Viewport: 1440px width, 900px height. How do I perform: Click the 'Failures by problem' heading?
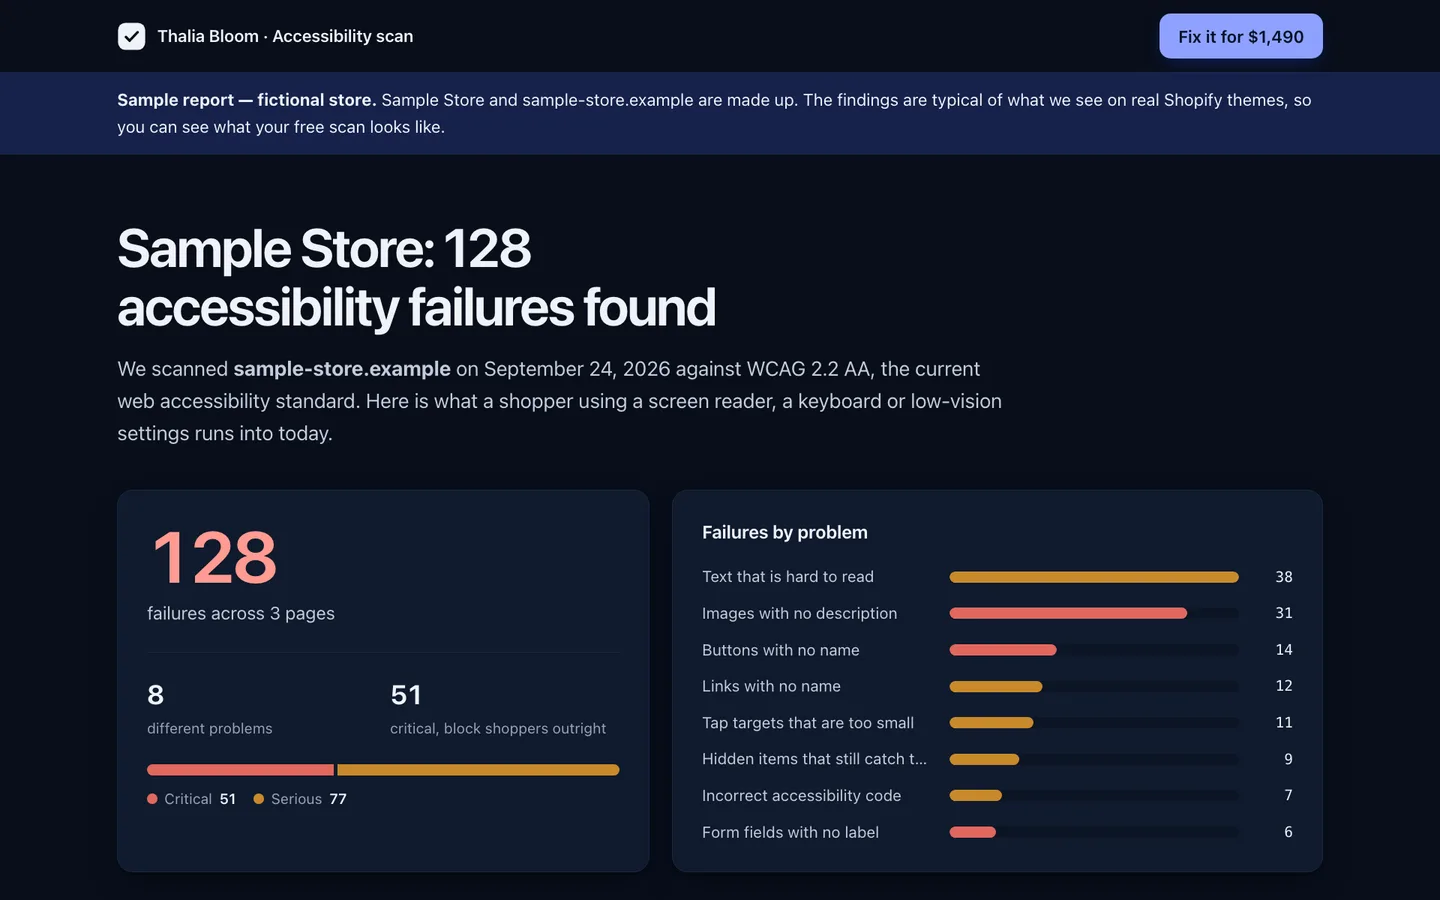pyautogui.click(x=785, y=533)
